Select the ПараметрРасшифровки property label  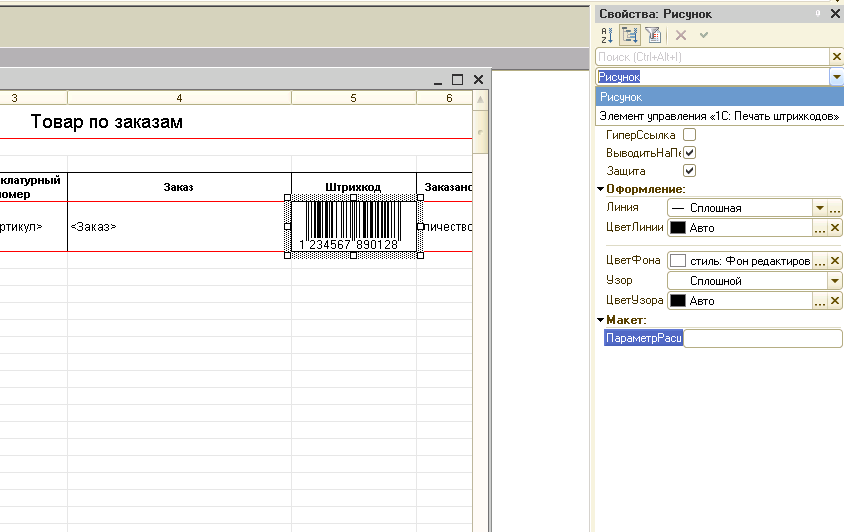point(643,338)
